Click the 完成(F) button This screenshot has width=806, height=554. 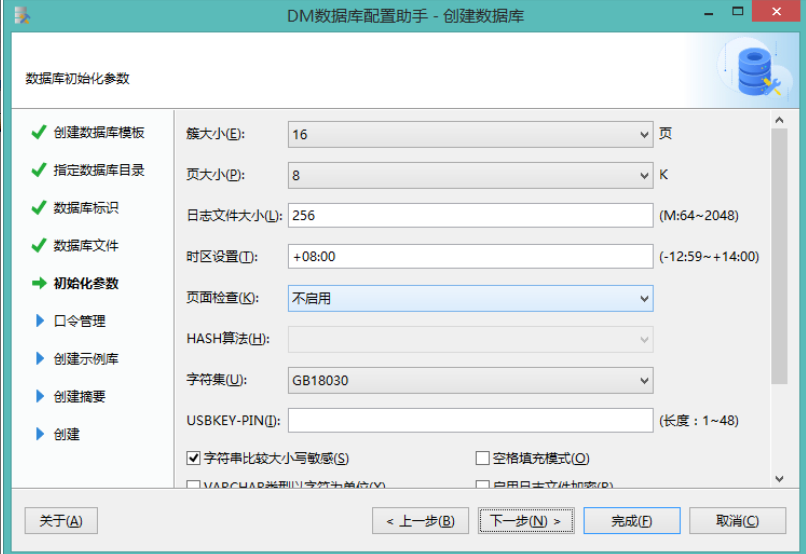pyautogui.click(x=632, y=521)
